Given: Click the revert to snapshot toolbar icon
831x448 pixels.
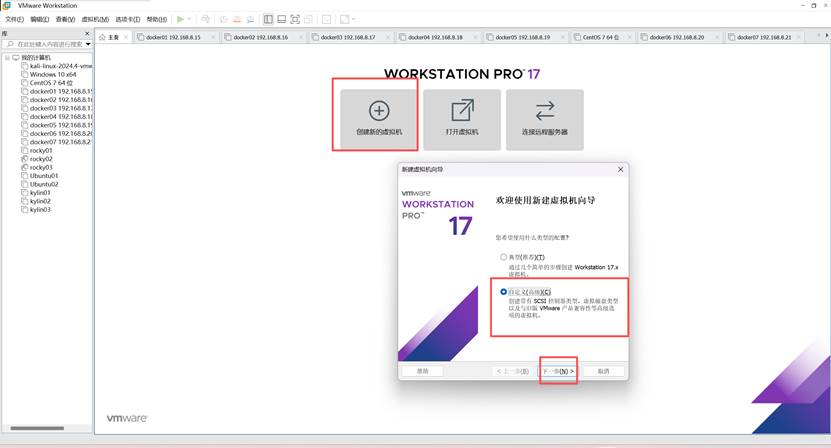Looking at the screenshot, I should pyautogui.click(x=237, y=19).
